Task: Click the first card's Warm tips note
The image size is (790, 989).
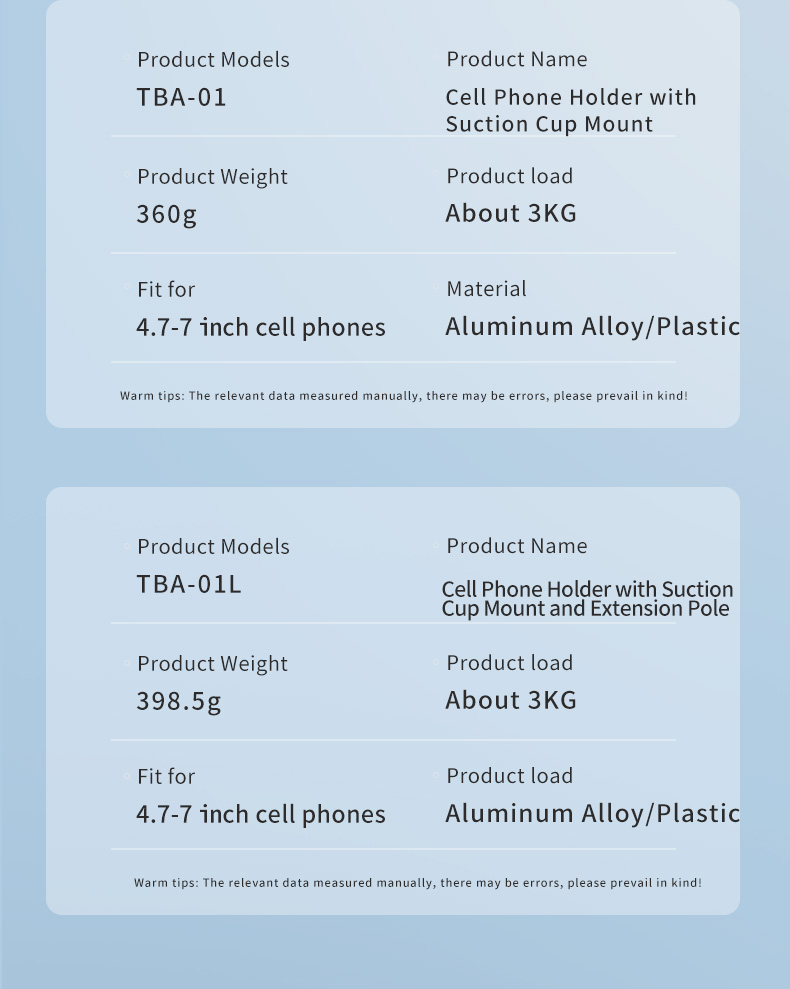Action: tap(404, 396)
